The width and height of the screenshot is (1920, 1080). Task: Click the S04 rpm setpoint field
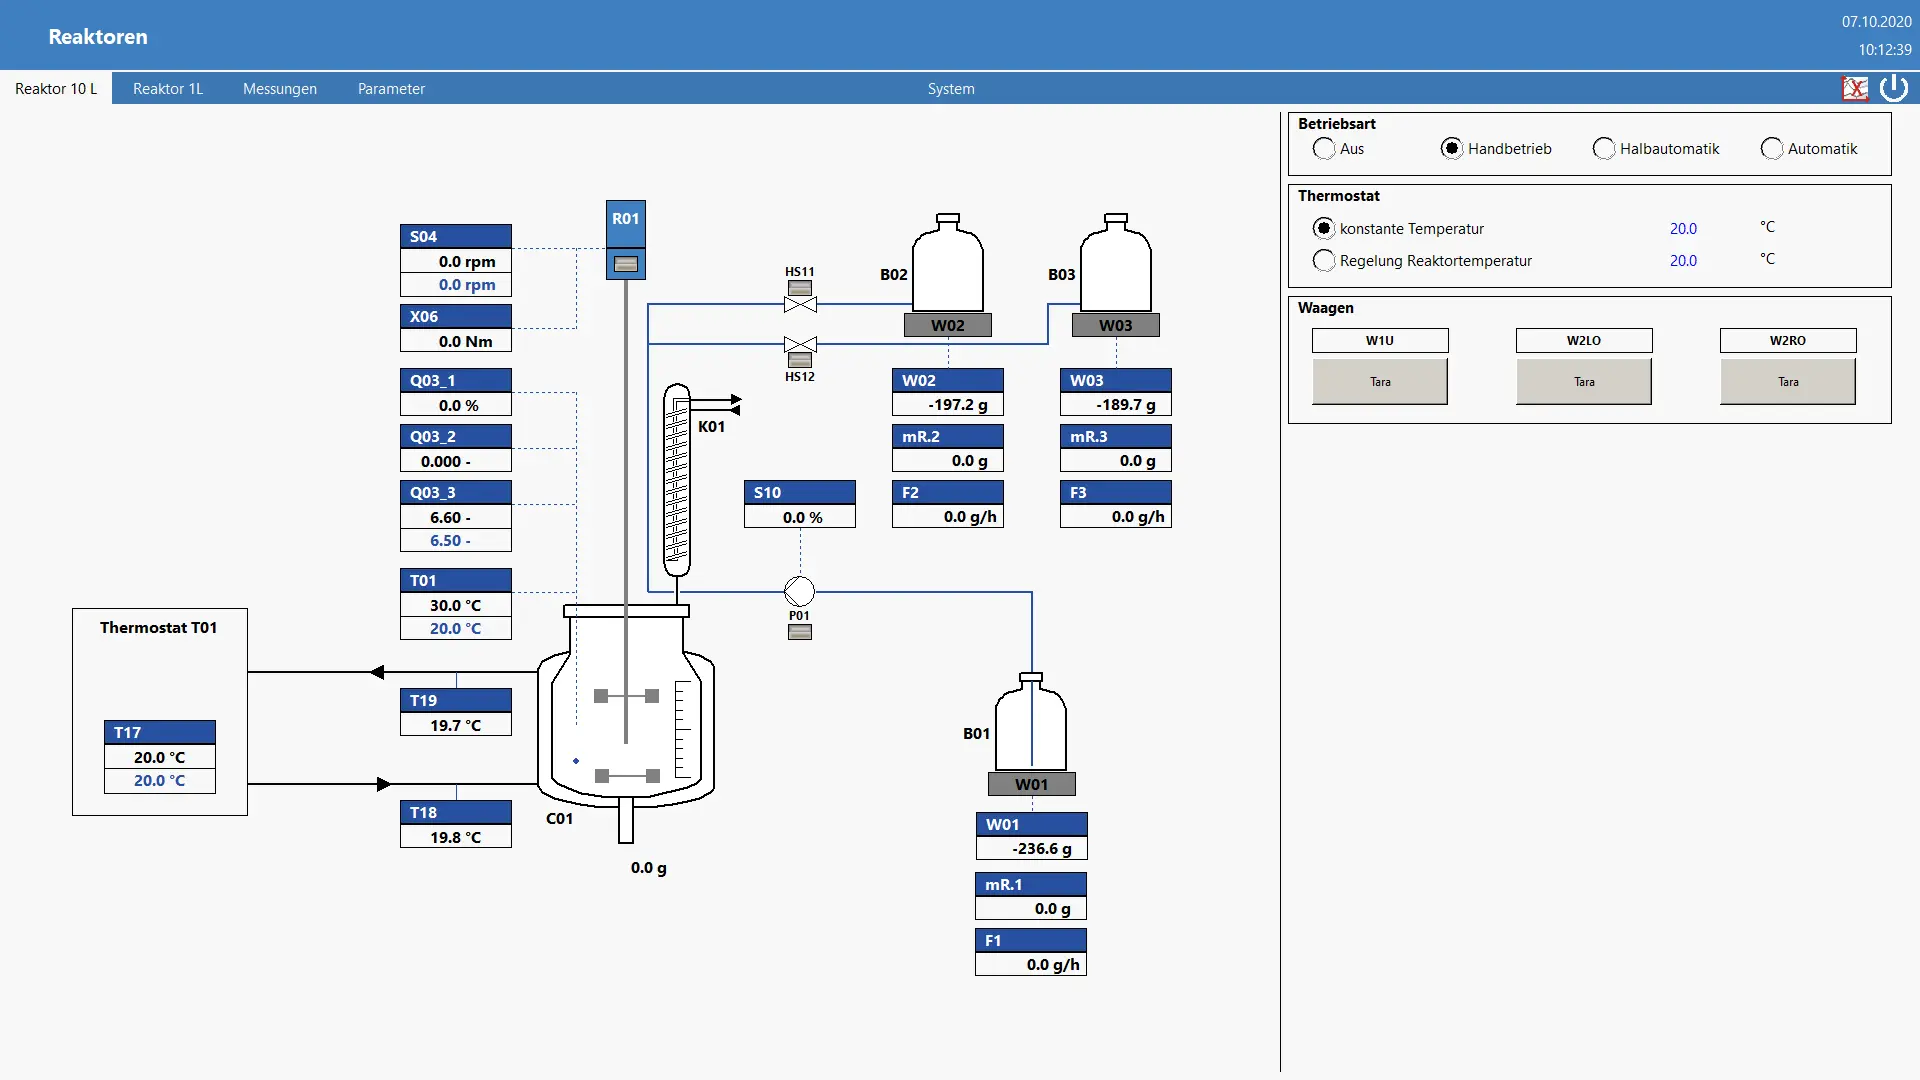[x=456, y=285]
